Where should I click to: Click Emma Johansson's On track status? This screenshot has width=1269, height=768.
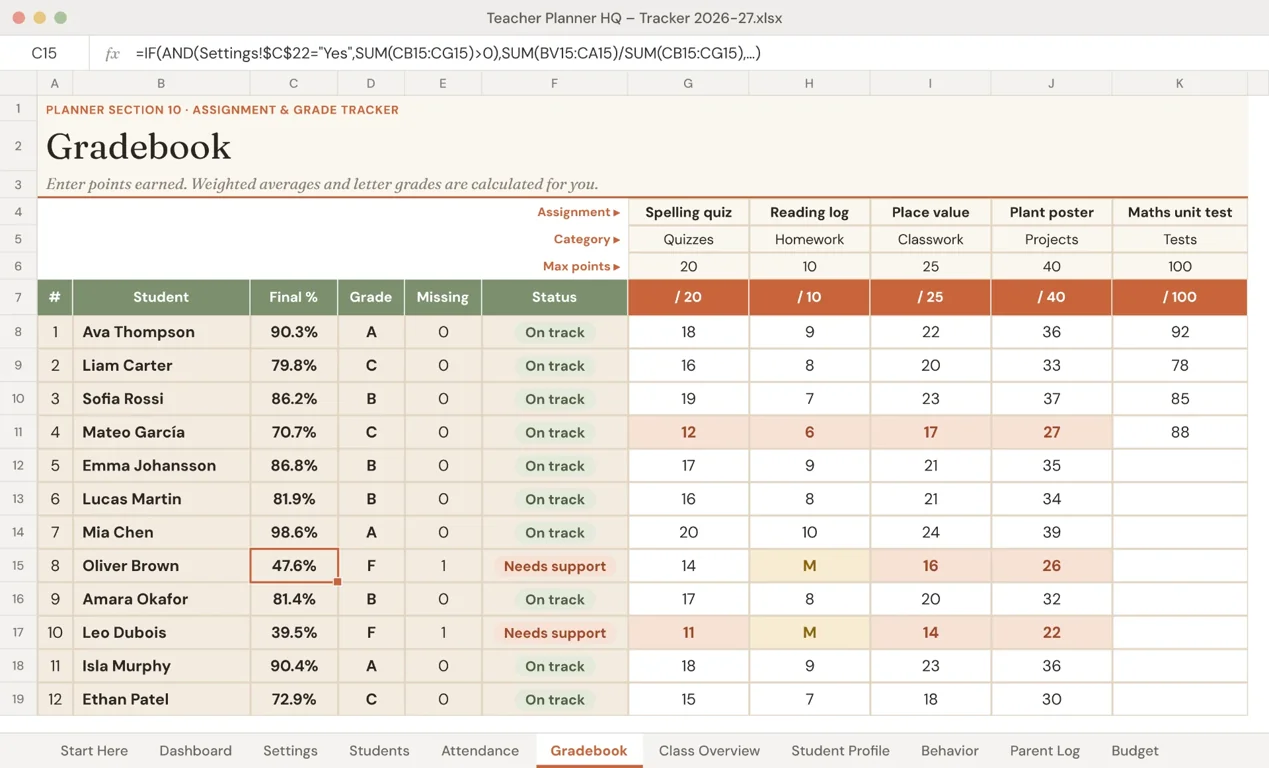click(554, 466)
